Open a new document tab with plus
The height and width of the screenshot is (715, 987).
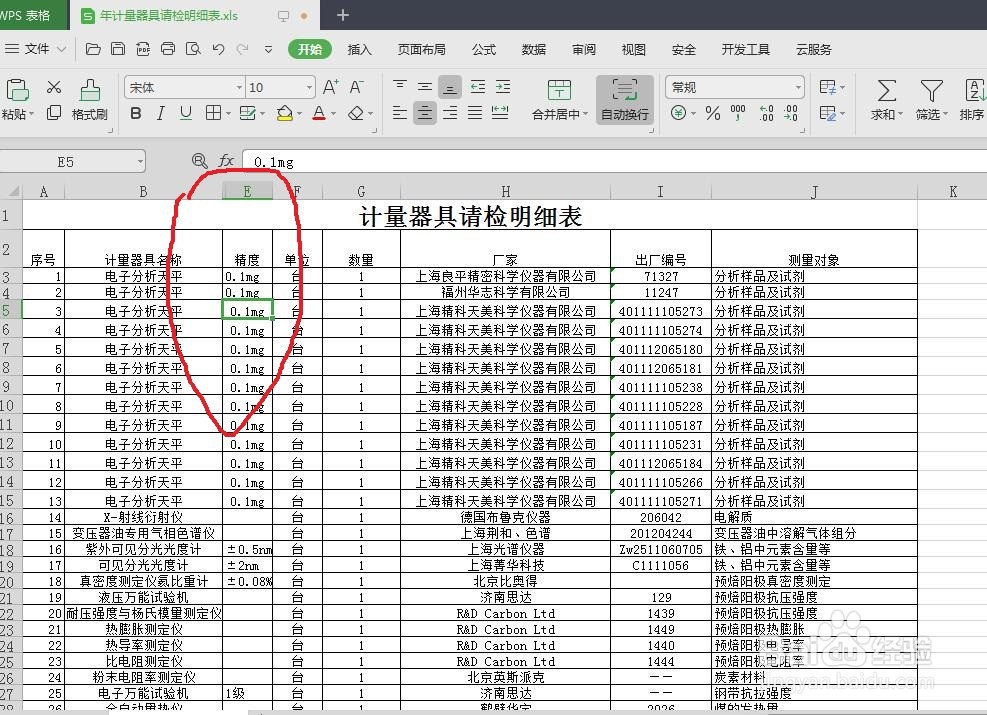pos(342,15)
